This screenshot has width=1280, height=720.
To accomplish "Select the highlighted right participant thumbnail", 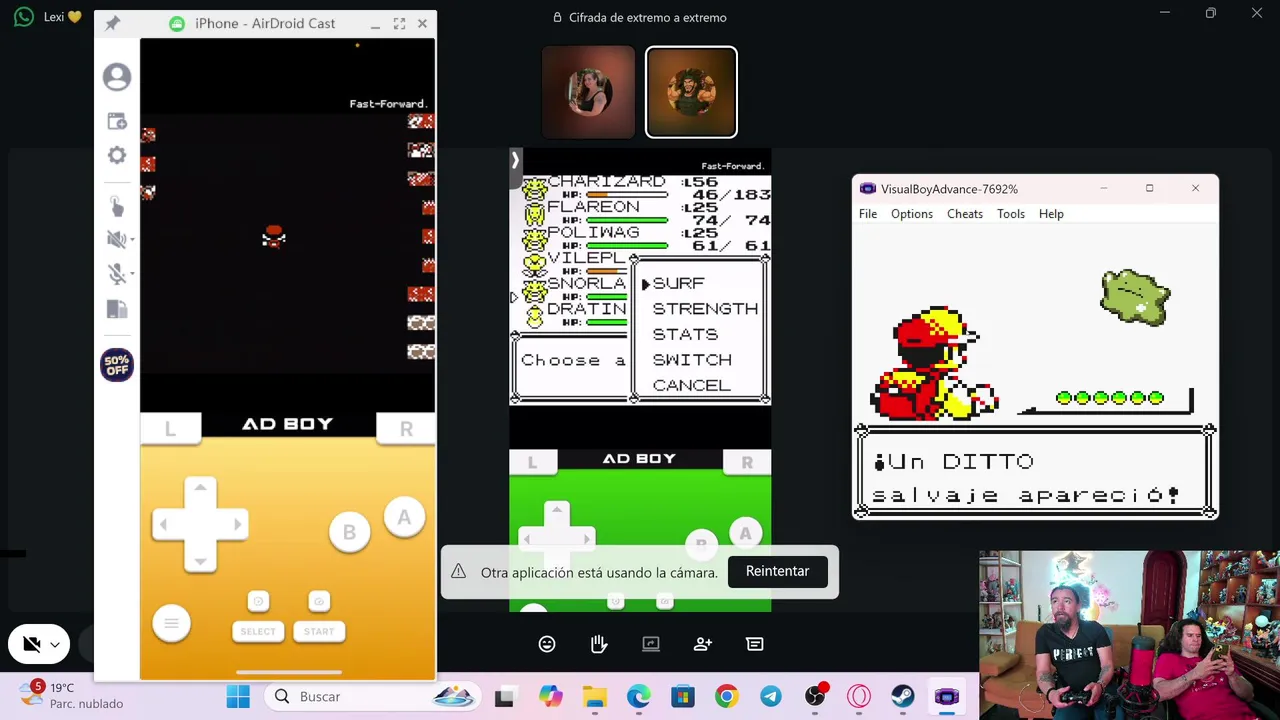I will [x=691, y=92].
